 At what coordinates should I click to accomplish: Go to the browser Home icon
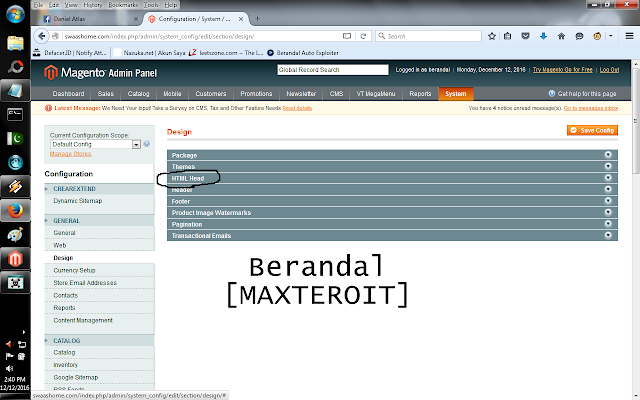tap(561, 36)
